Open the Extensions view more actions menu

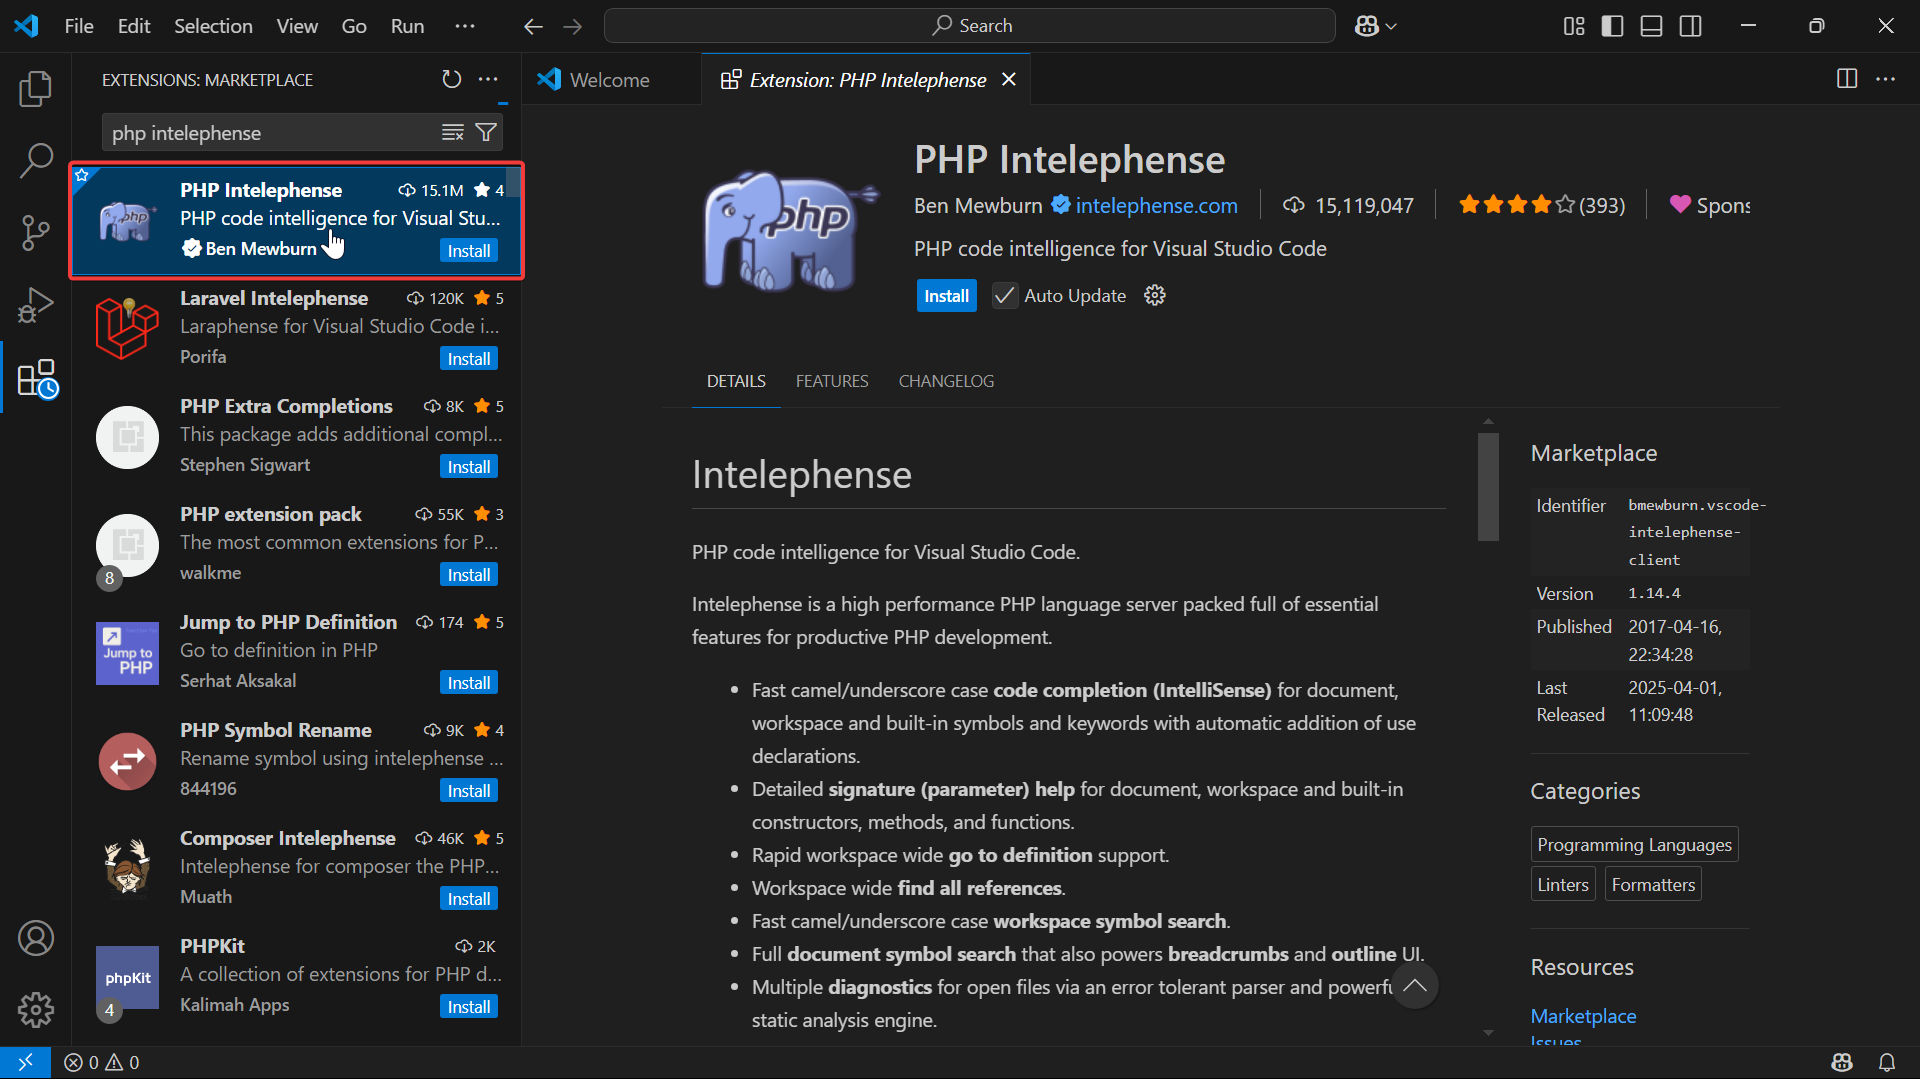click(x=488, y=79)
